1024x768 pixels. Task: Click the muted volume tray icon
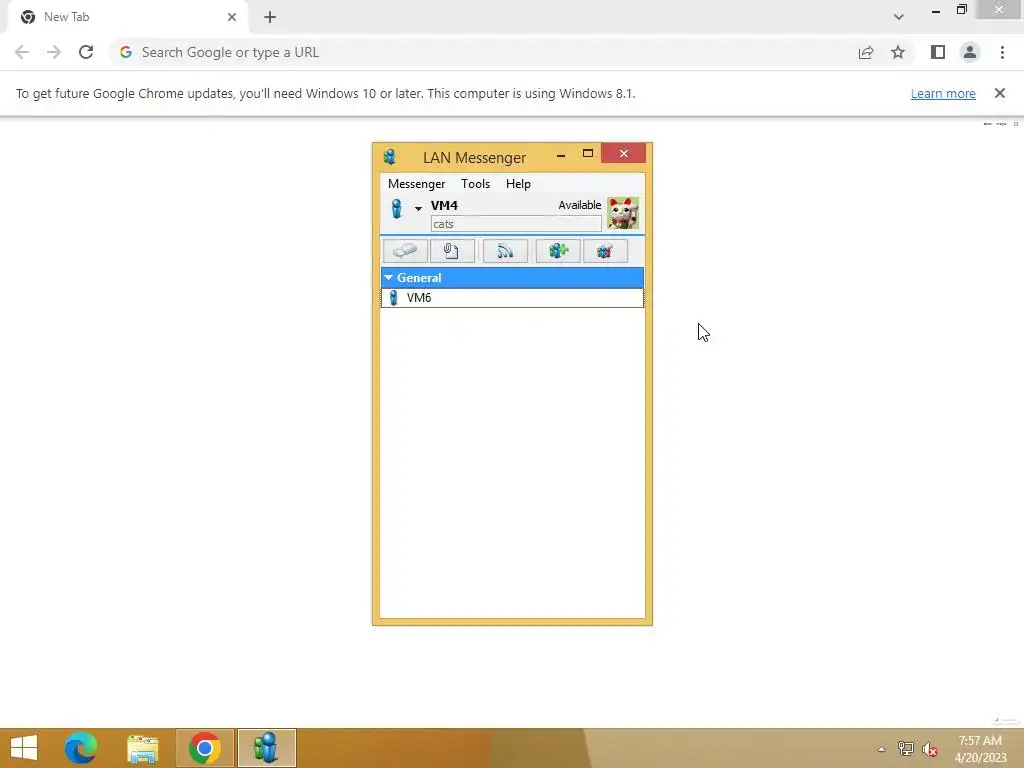(929, 749)
